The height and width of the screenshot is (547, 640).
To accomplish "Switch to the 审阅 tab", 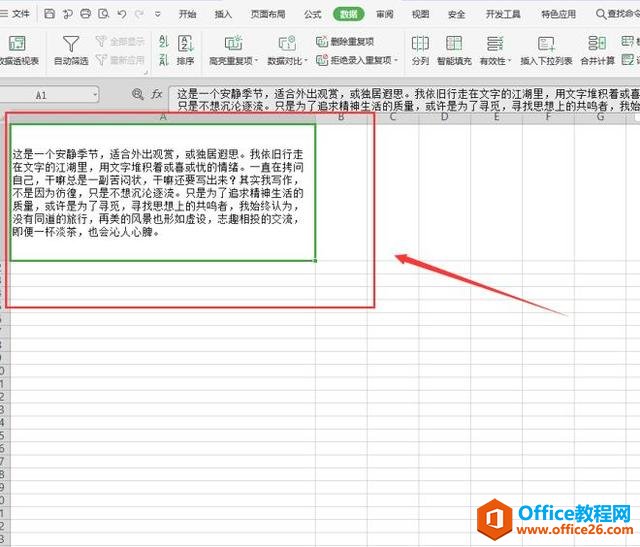I will tap(384, 14).
